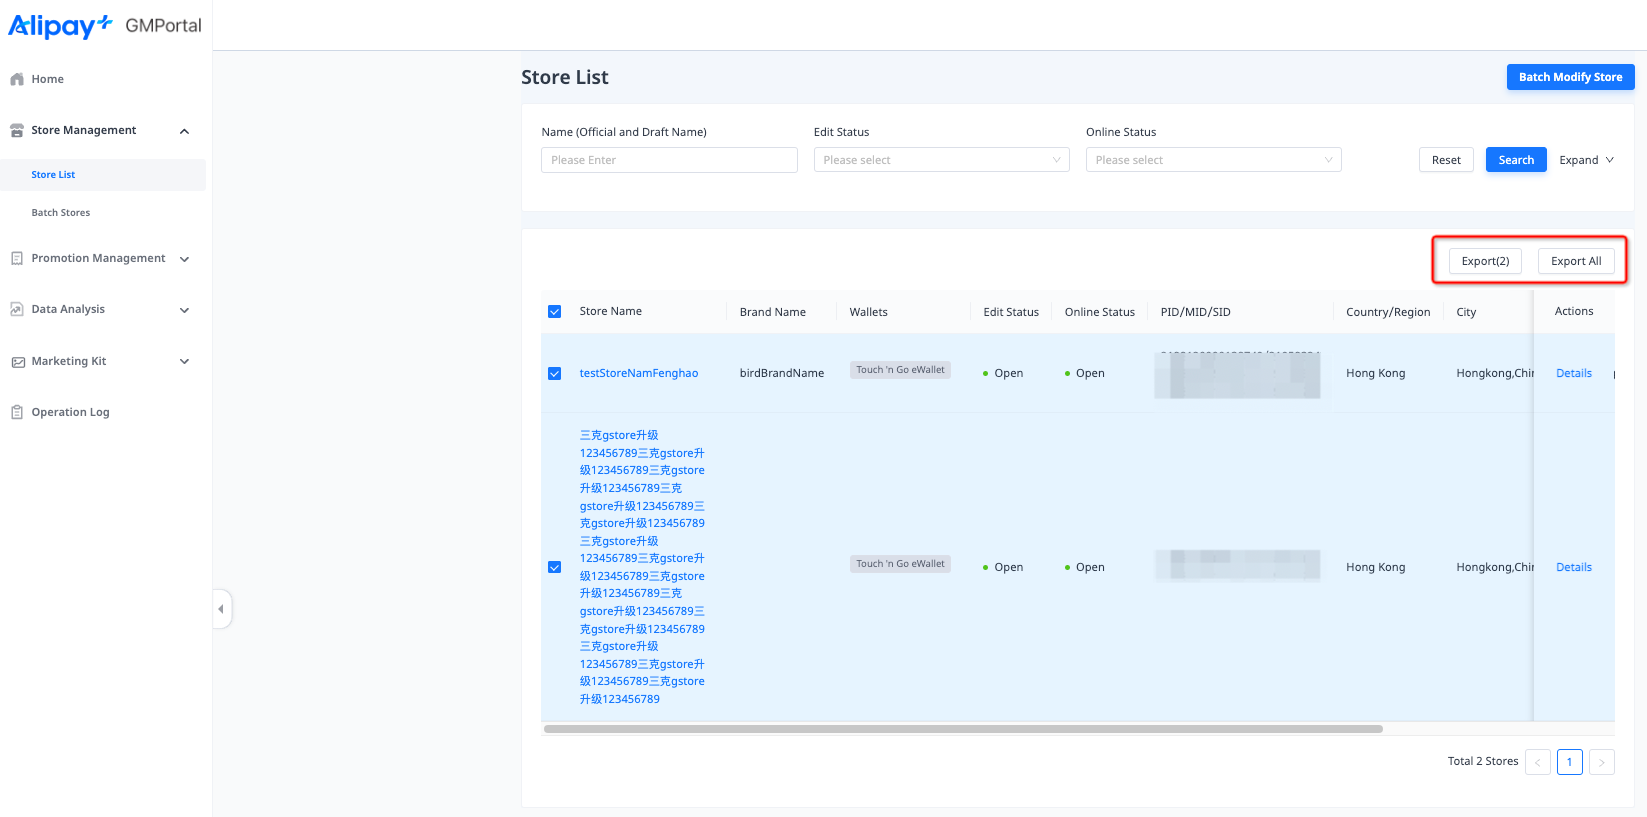Click the Store Management shop icon
The height and width of the screenshot is (817, 1647).
tap(17, 130)
